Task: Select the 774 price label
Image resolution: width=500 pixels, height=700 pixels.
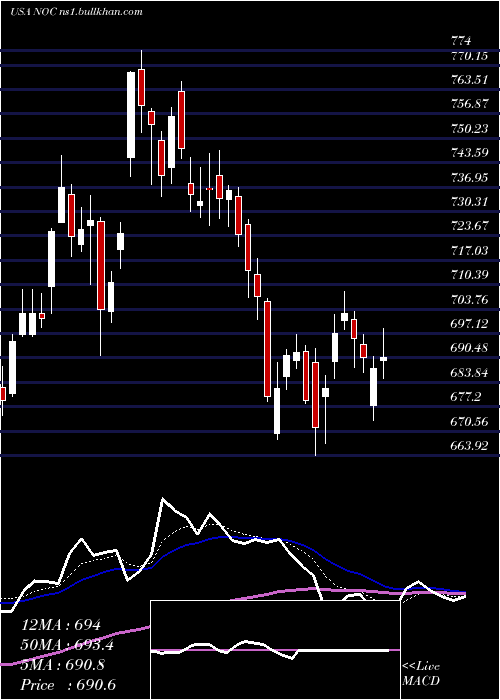Action: pyautogui.click(x=461, y=42)
